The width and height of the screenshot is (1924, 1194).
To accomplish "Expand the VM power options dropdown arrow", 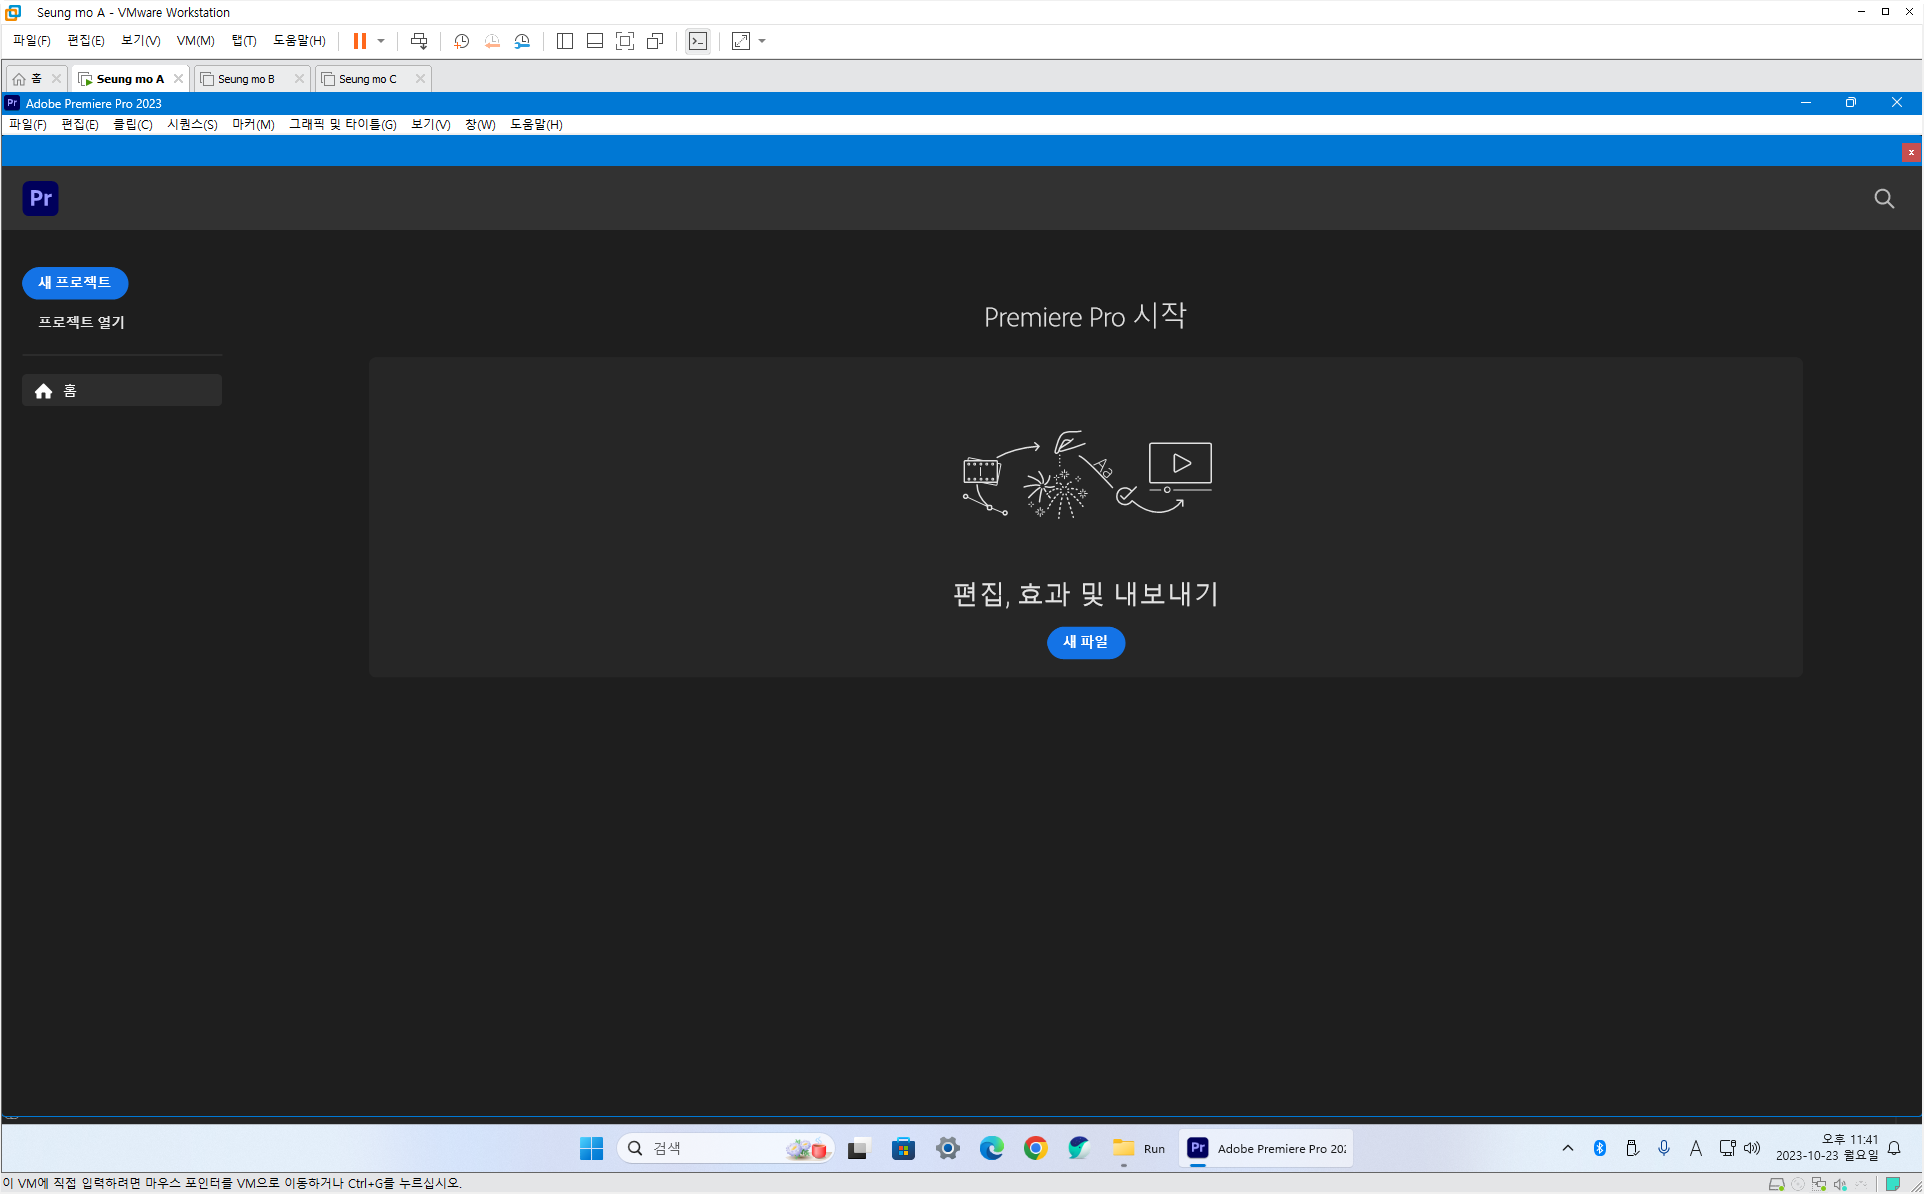I will click(381, 41).
